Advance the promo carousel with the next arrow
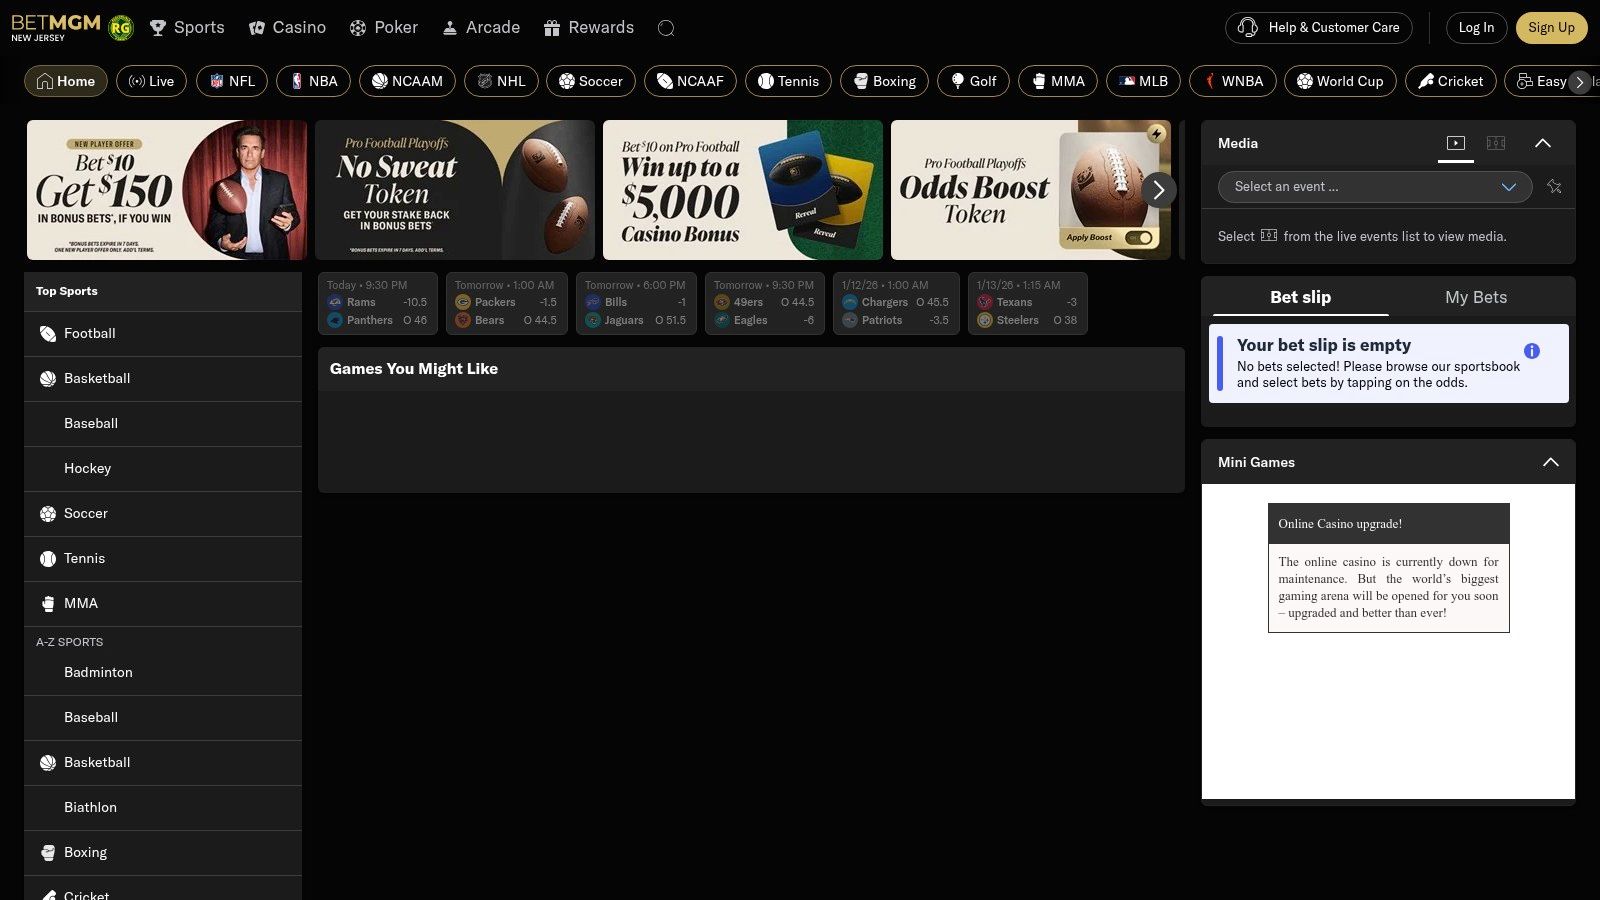Screen dimensions: 1600x900 tap(1159, 190)
